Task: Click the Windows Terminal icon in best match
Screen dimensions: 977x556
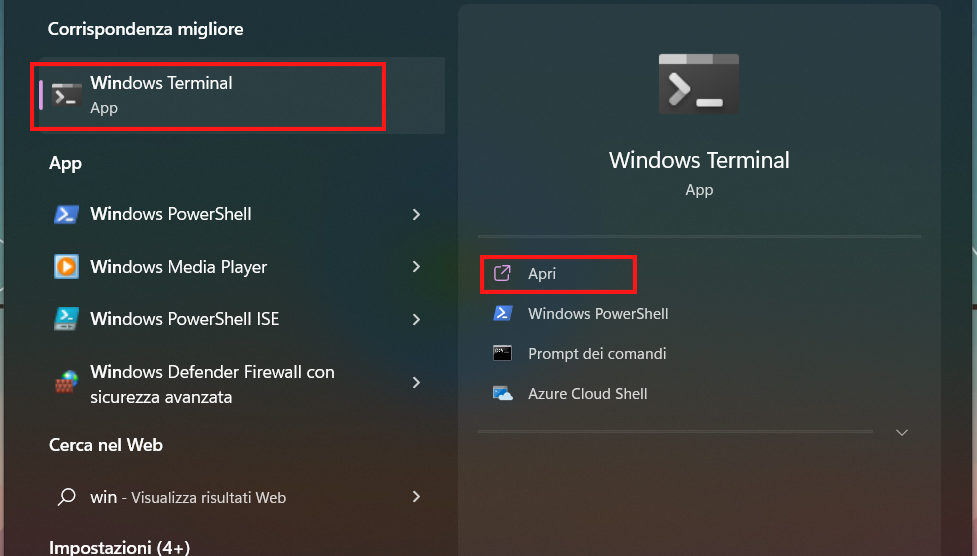Action: click(x=67, y=95)
